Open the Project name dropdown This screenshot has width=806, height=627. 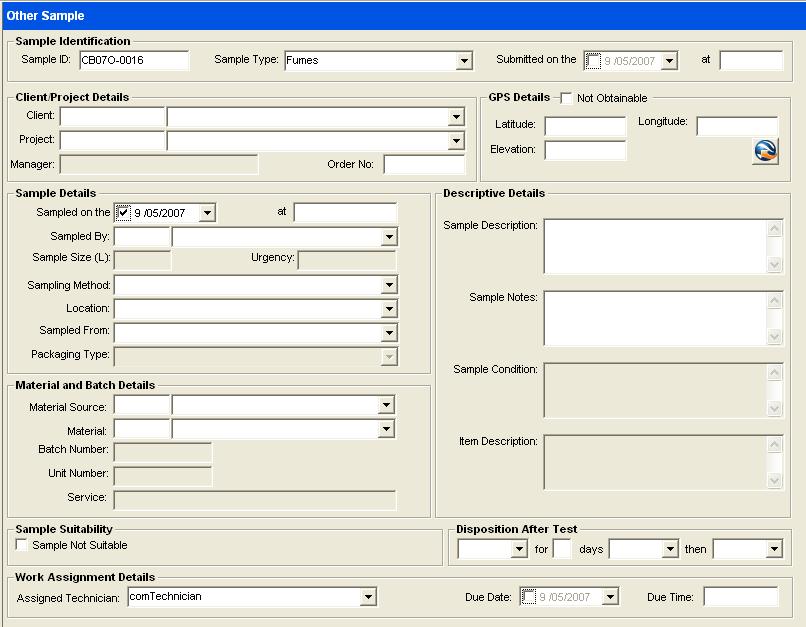tap(456, 141)
